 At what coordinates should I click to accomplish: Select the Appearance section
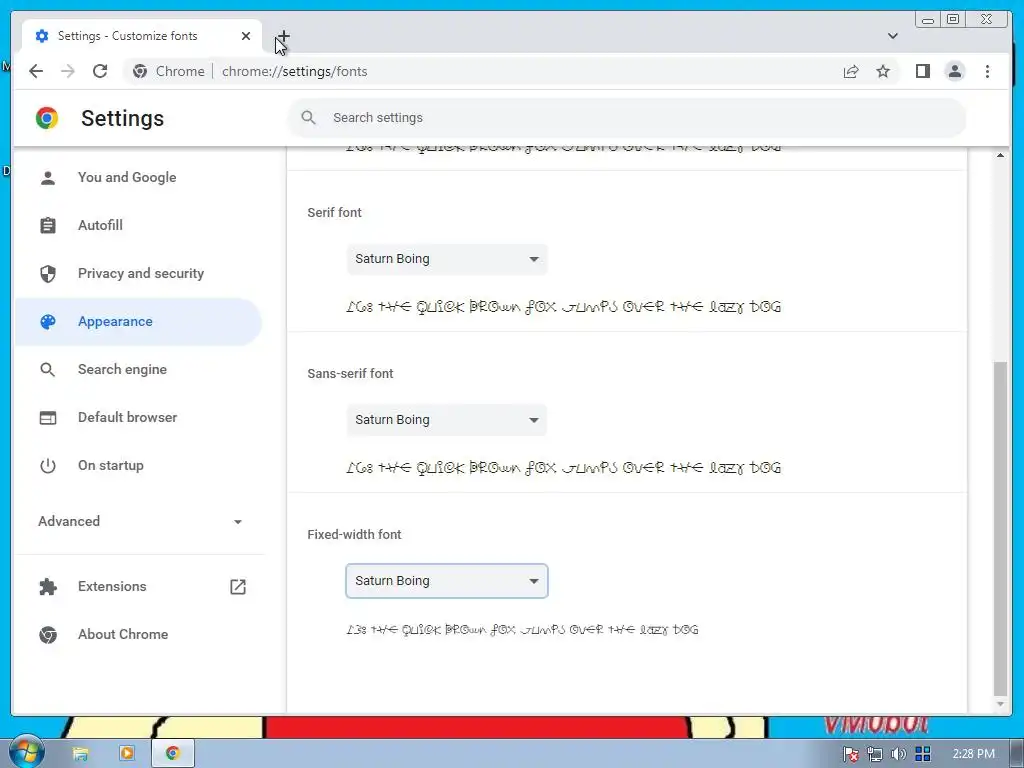[138, 321]
